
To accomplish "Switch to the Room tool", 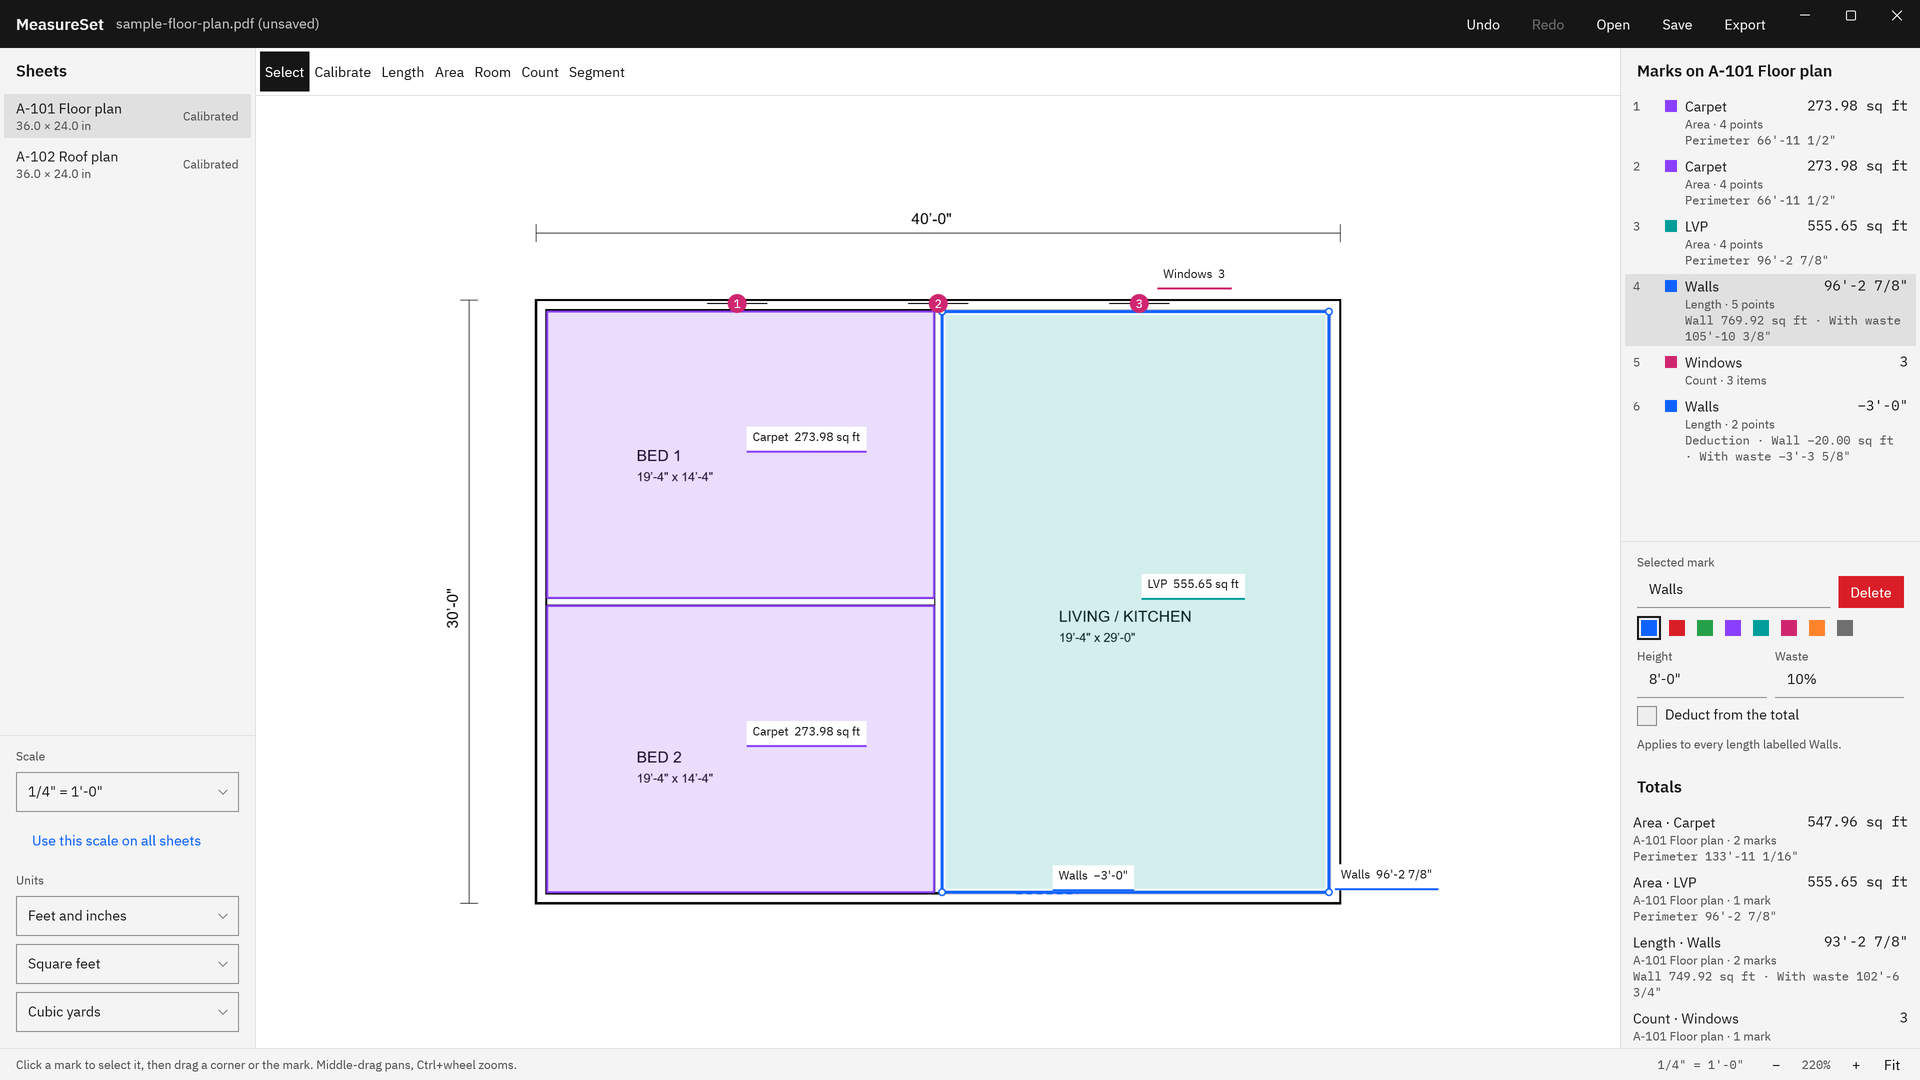I will coord(492,72).
